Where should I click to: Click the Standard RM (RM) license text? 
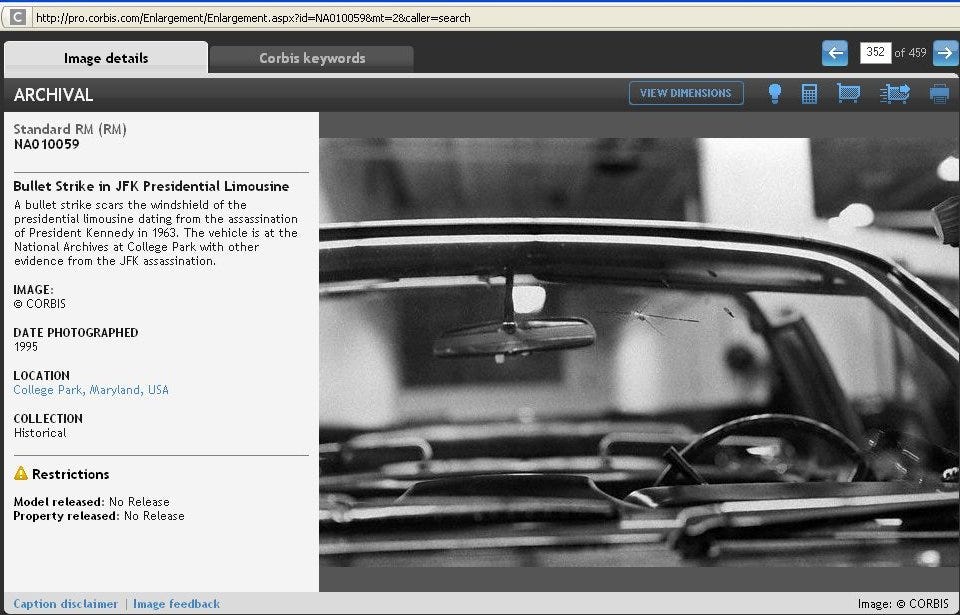point(70,129)
